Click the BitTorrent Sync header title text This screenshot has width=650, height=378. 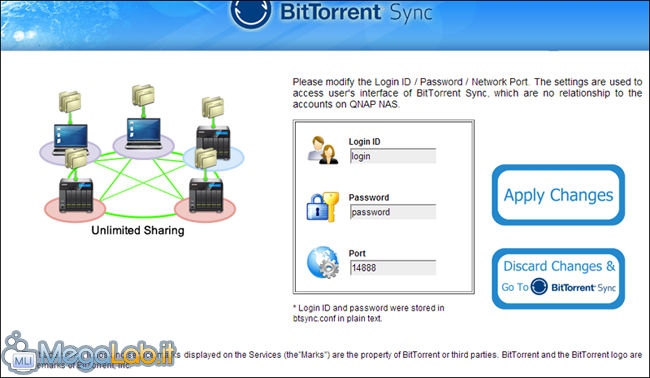[356, 12]
